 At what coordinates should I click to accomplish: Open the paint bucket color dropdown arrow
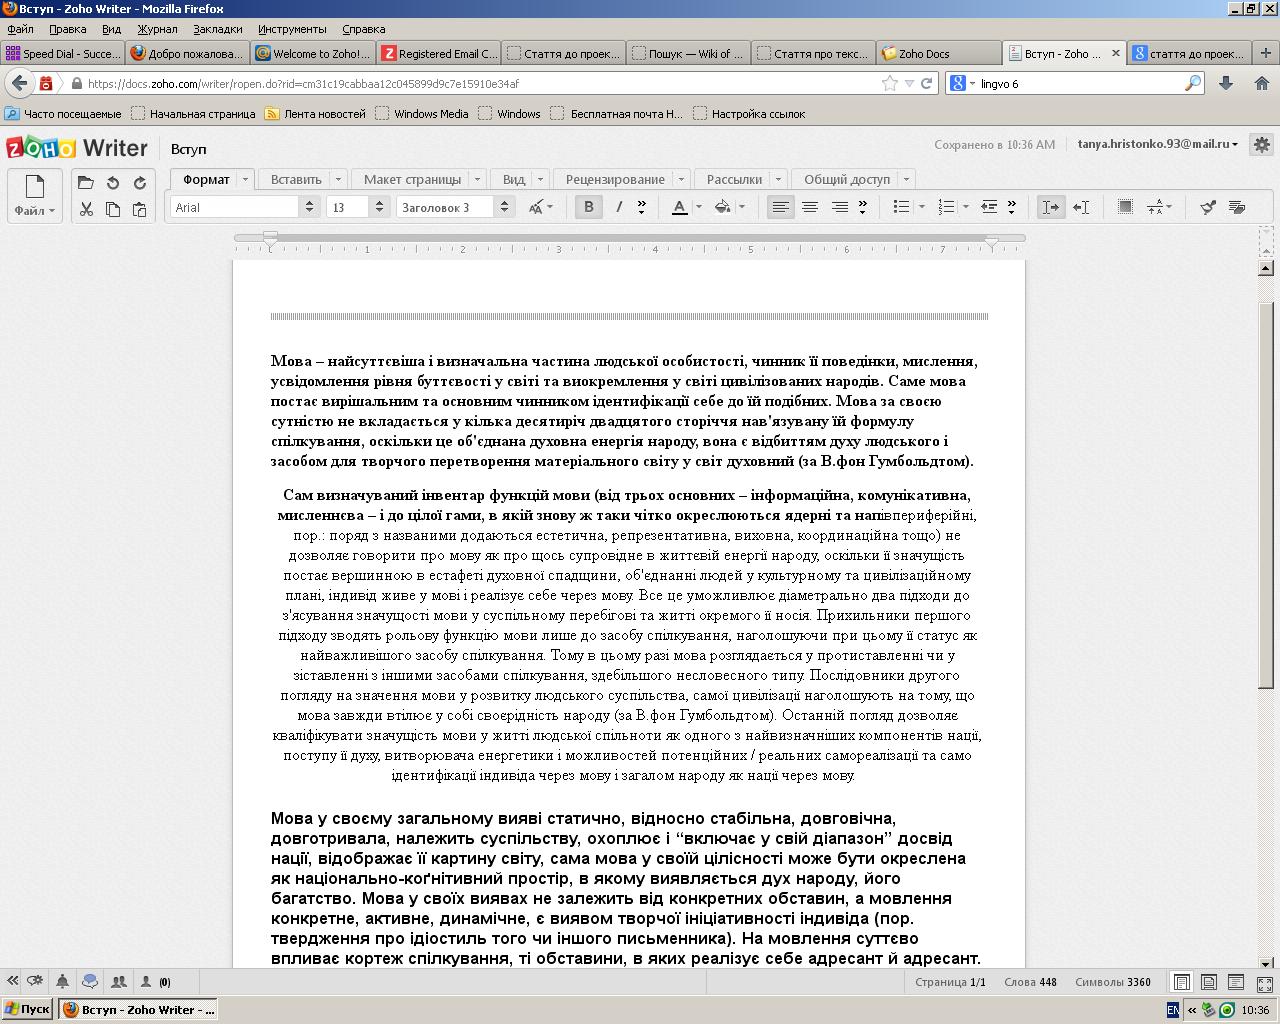[742, 207]
